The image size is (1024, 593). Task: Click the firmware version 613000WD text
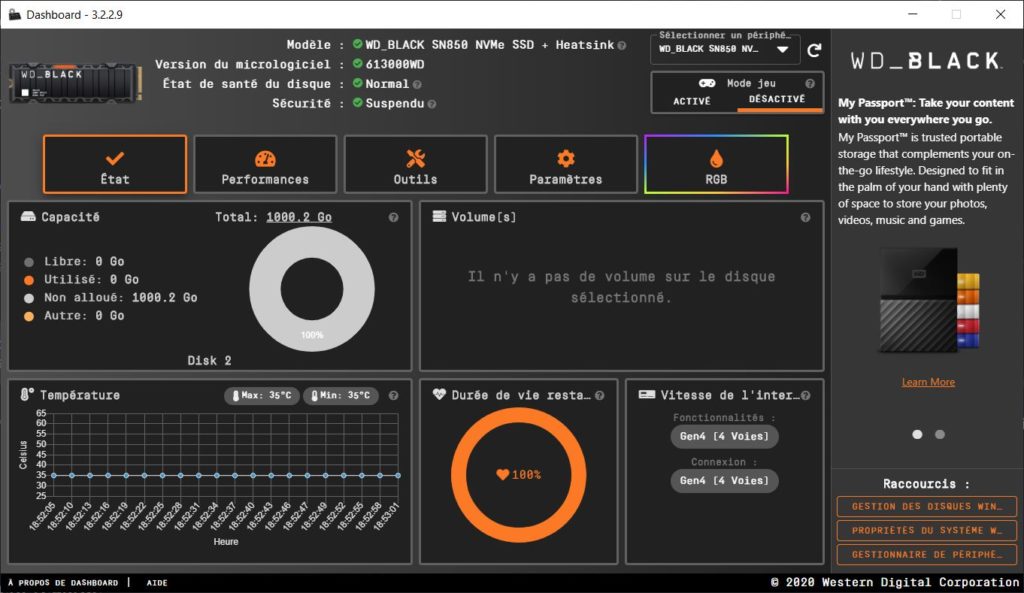394,64
